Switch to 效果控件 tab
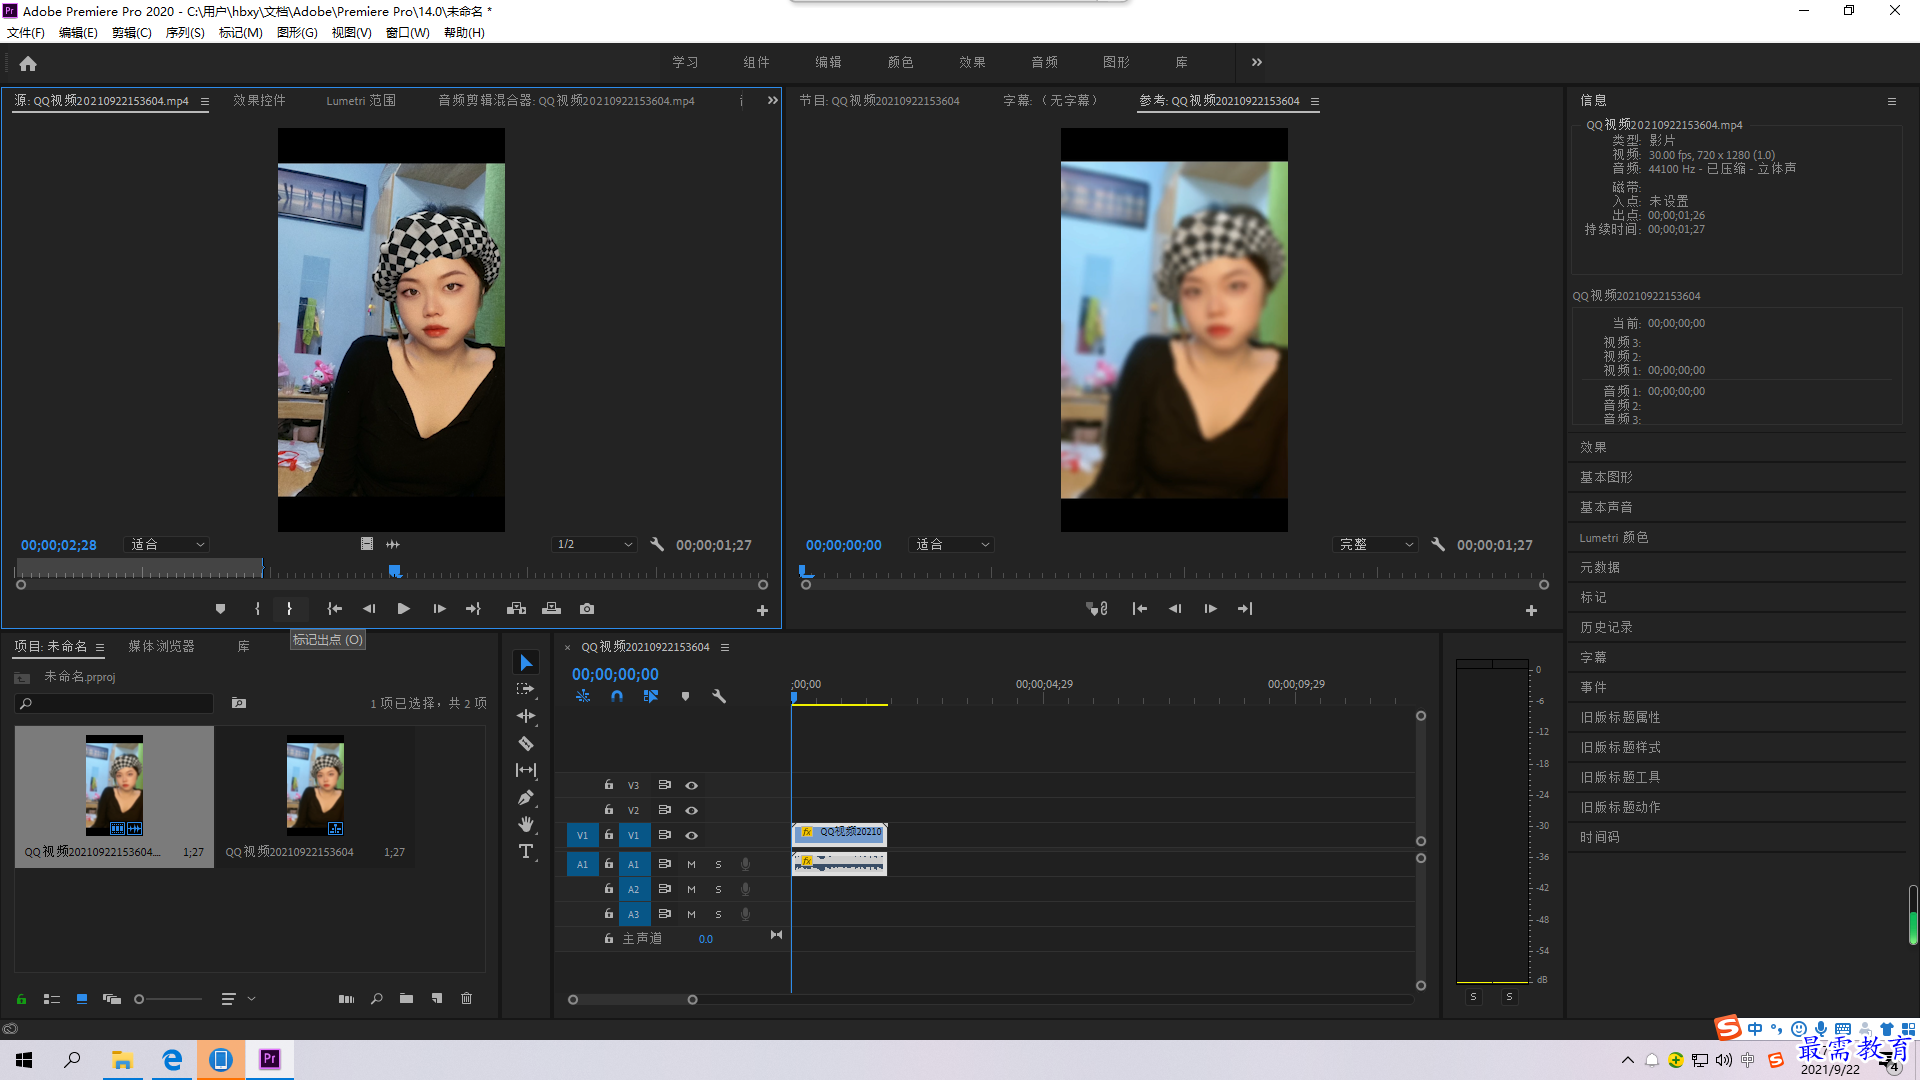1920x1080 pixels. coord(259,101)
